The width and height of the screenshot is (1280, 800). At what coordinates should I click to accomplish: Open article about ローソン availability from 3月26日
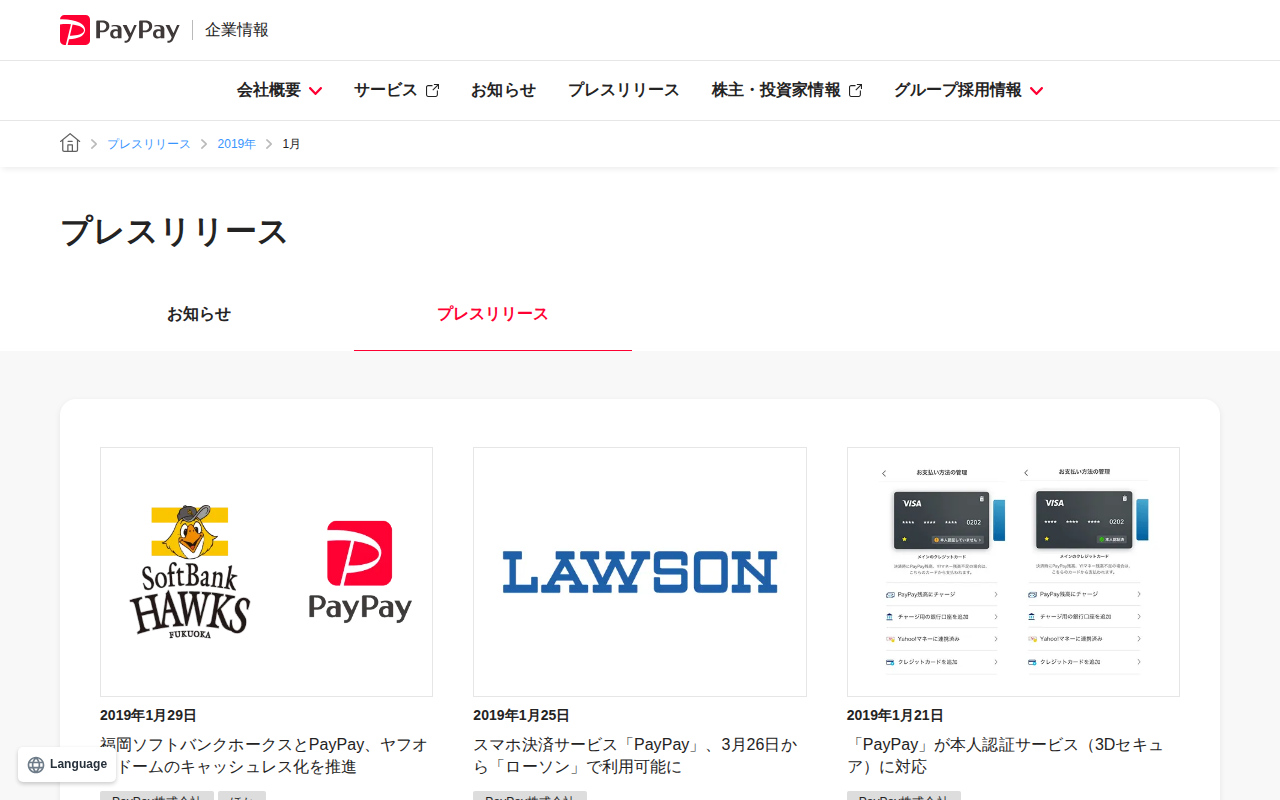click(636, 756)
